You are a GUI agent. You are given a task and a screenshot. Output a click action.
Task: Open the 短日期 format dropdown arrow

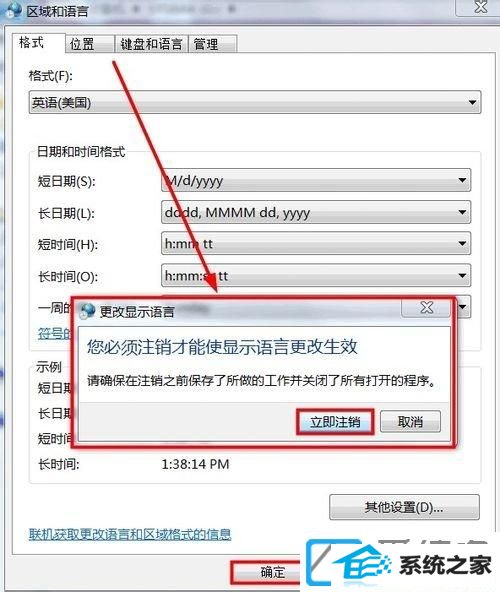coord(462,180)
